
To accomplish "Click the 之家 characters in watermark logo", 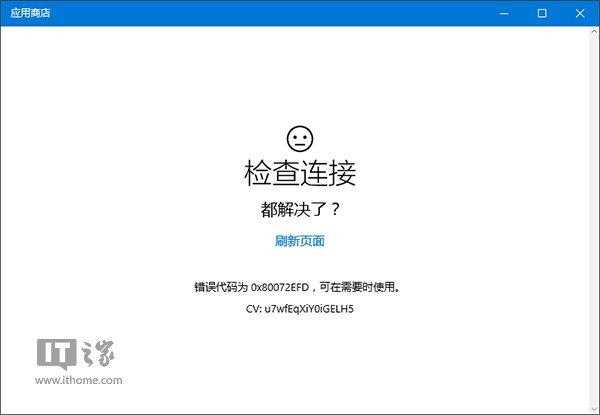I will [x=98, y=354].
